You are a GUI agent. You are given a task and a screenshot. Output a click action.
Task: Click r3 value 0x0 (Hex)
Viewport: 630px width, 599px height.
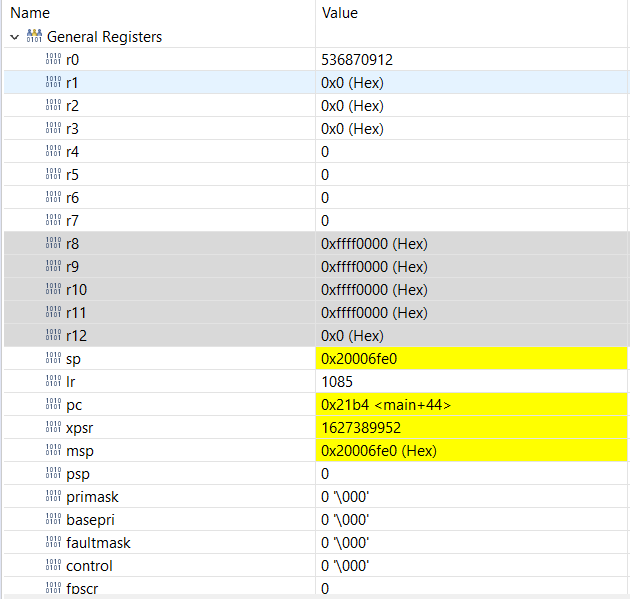tap(352, 129)
